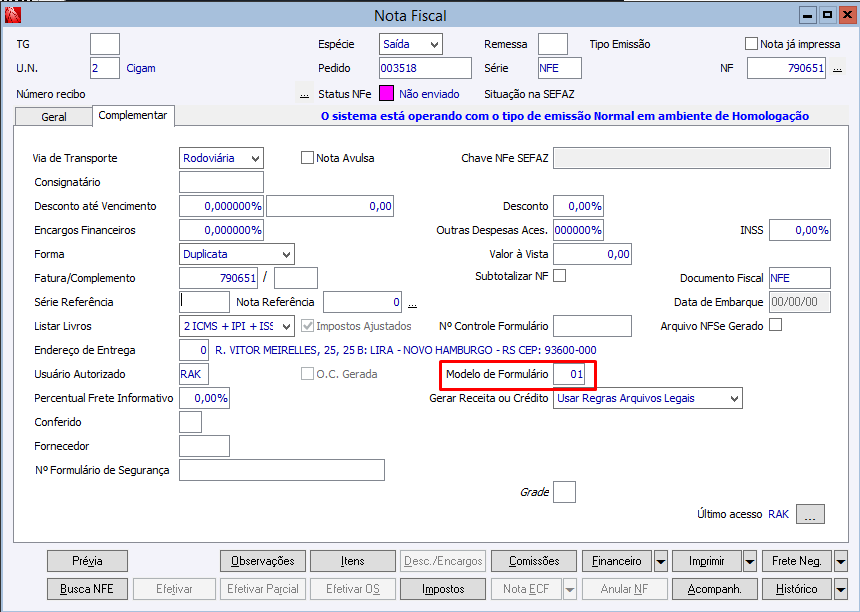Switch to the Geral tab
Image resolution: width=860 pixels, height=612 pixels.
click(x=54, y=117)
